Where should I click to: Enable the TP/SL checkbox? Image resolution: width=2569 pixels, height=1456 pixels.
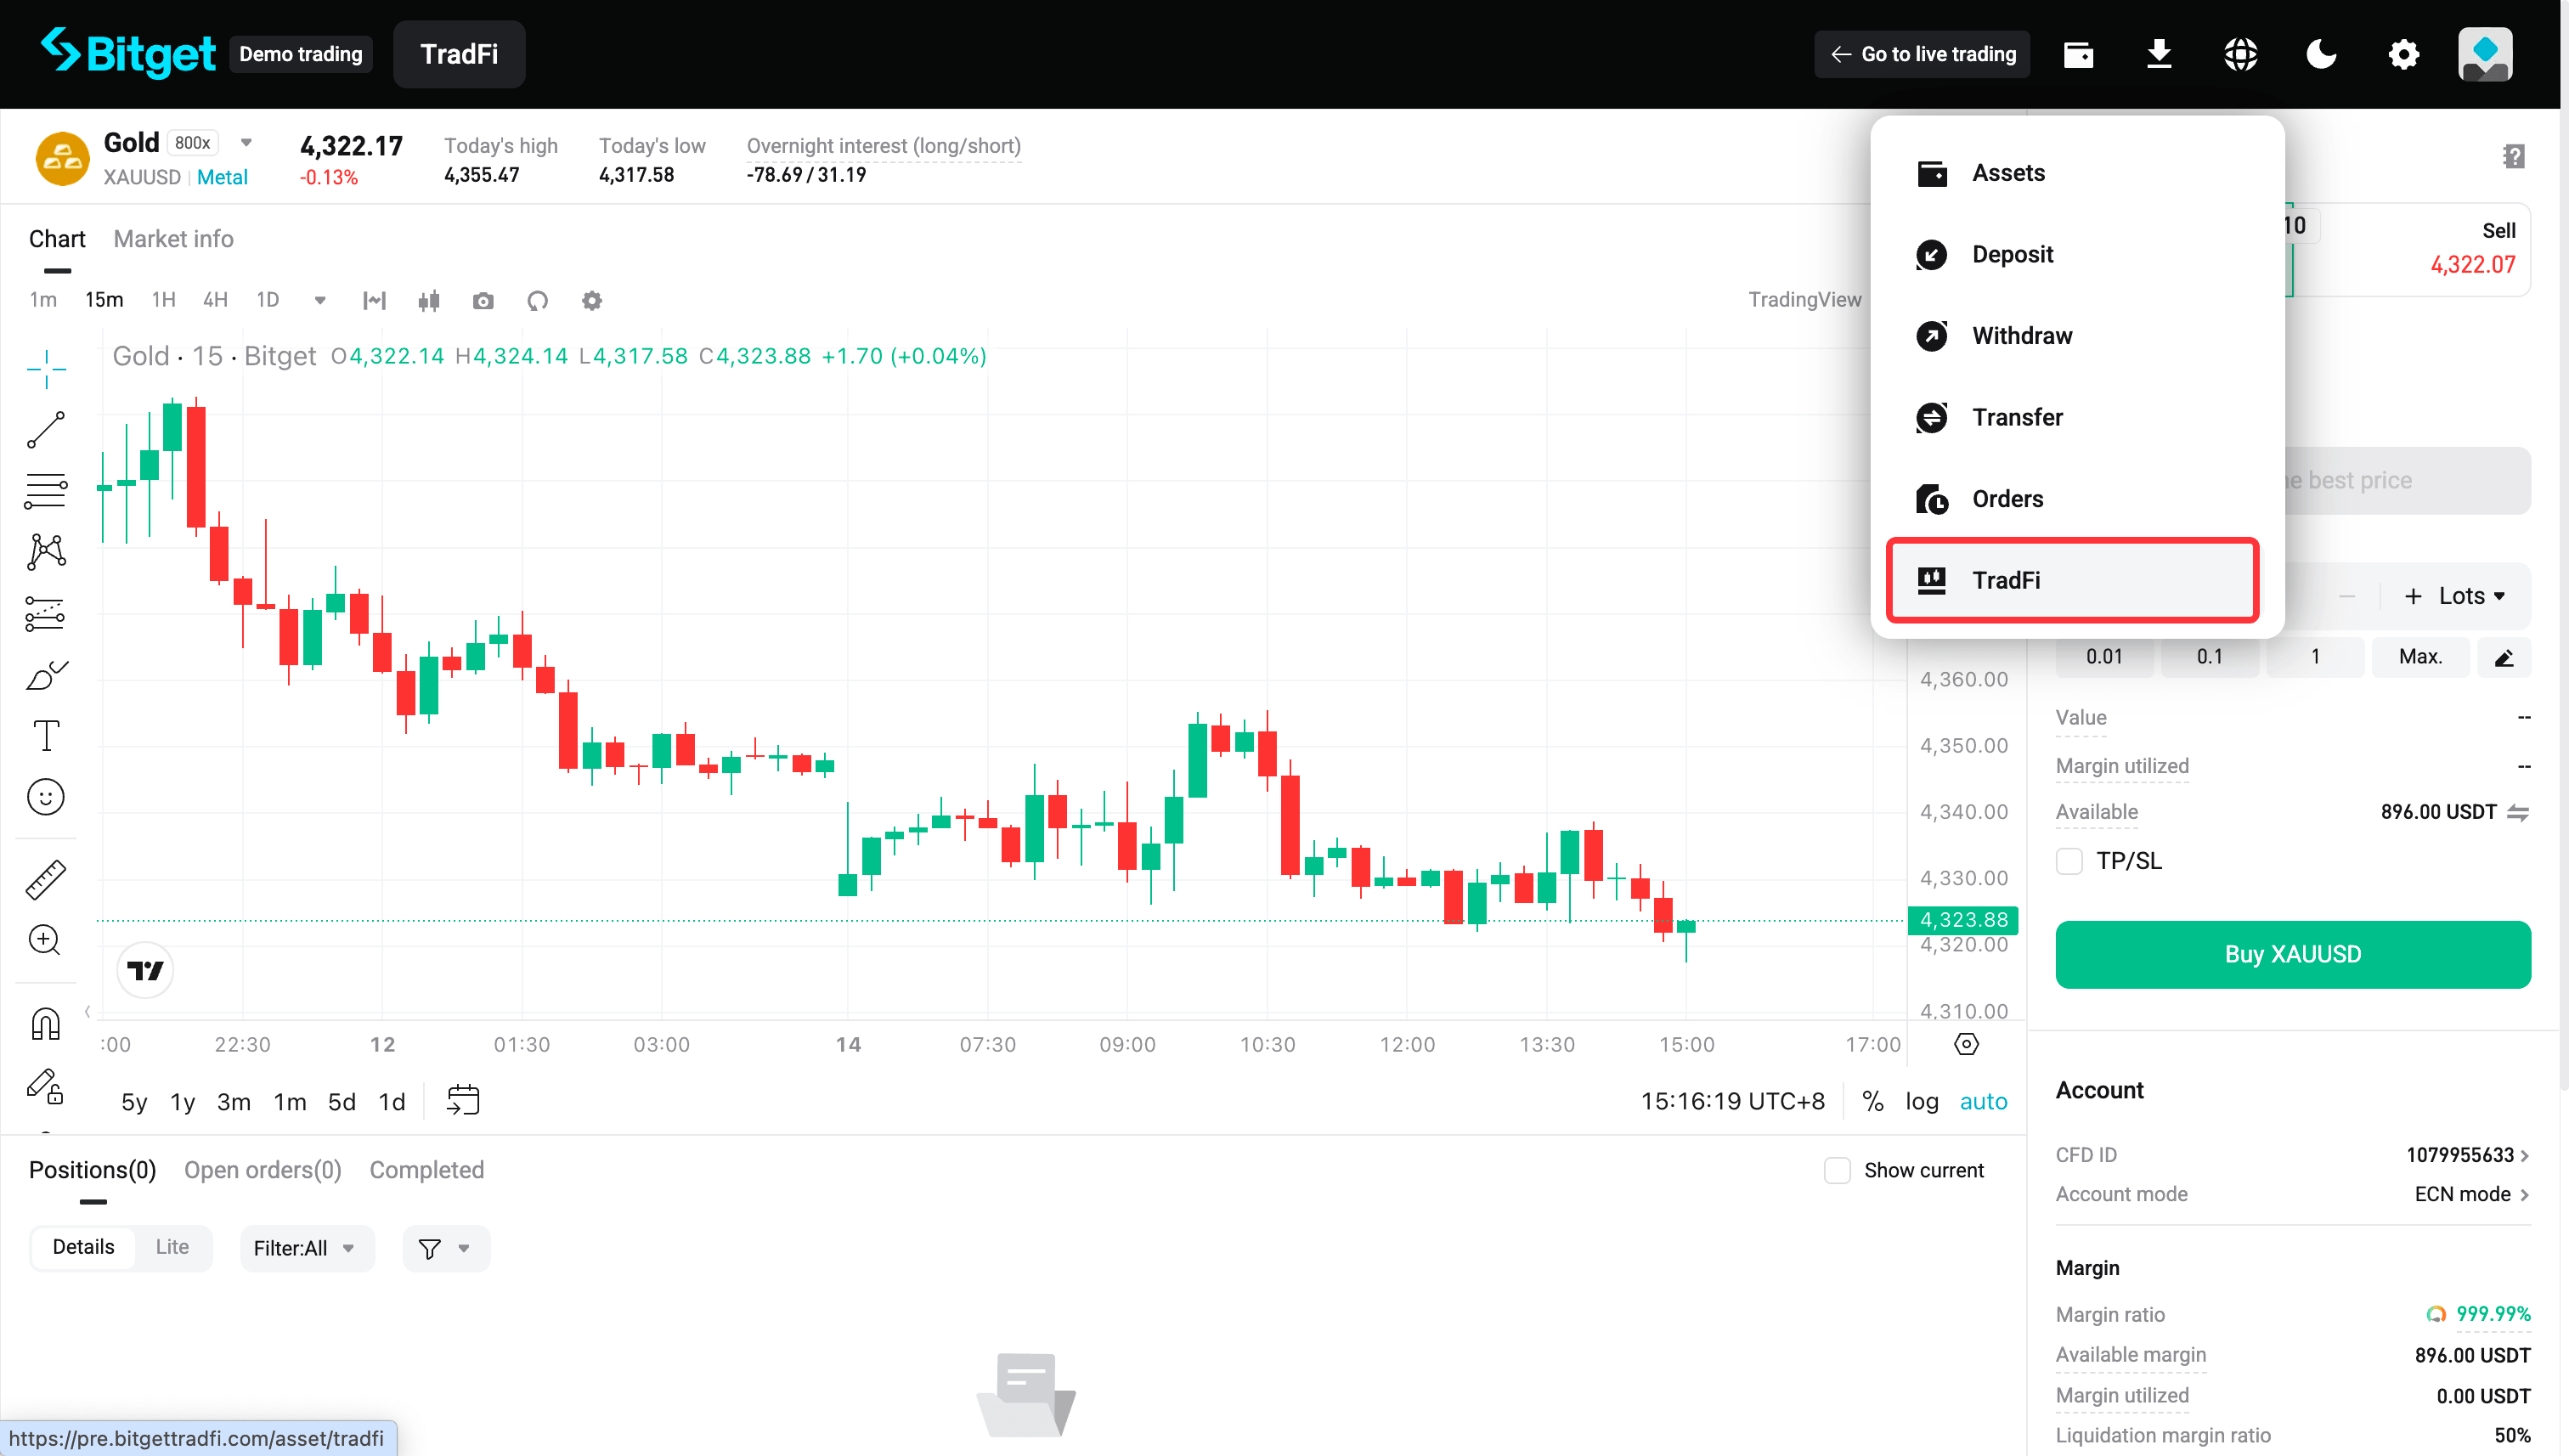coord(2069,861)
